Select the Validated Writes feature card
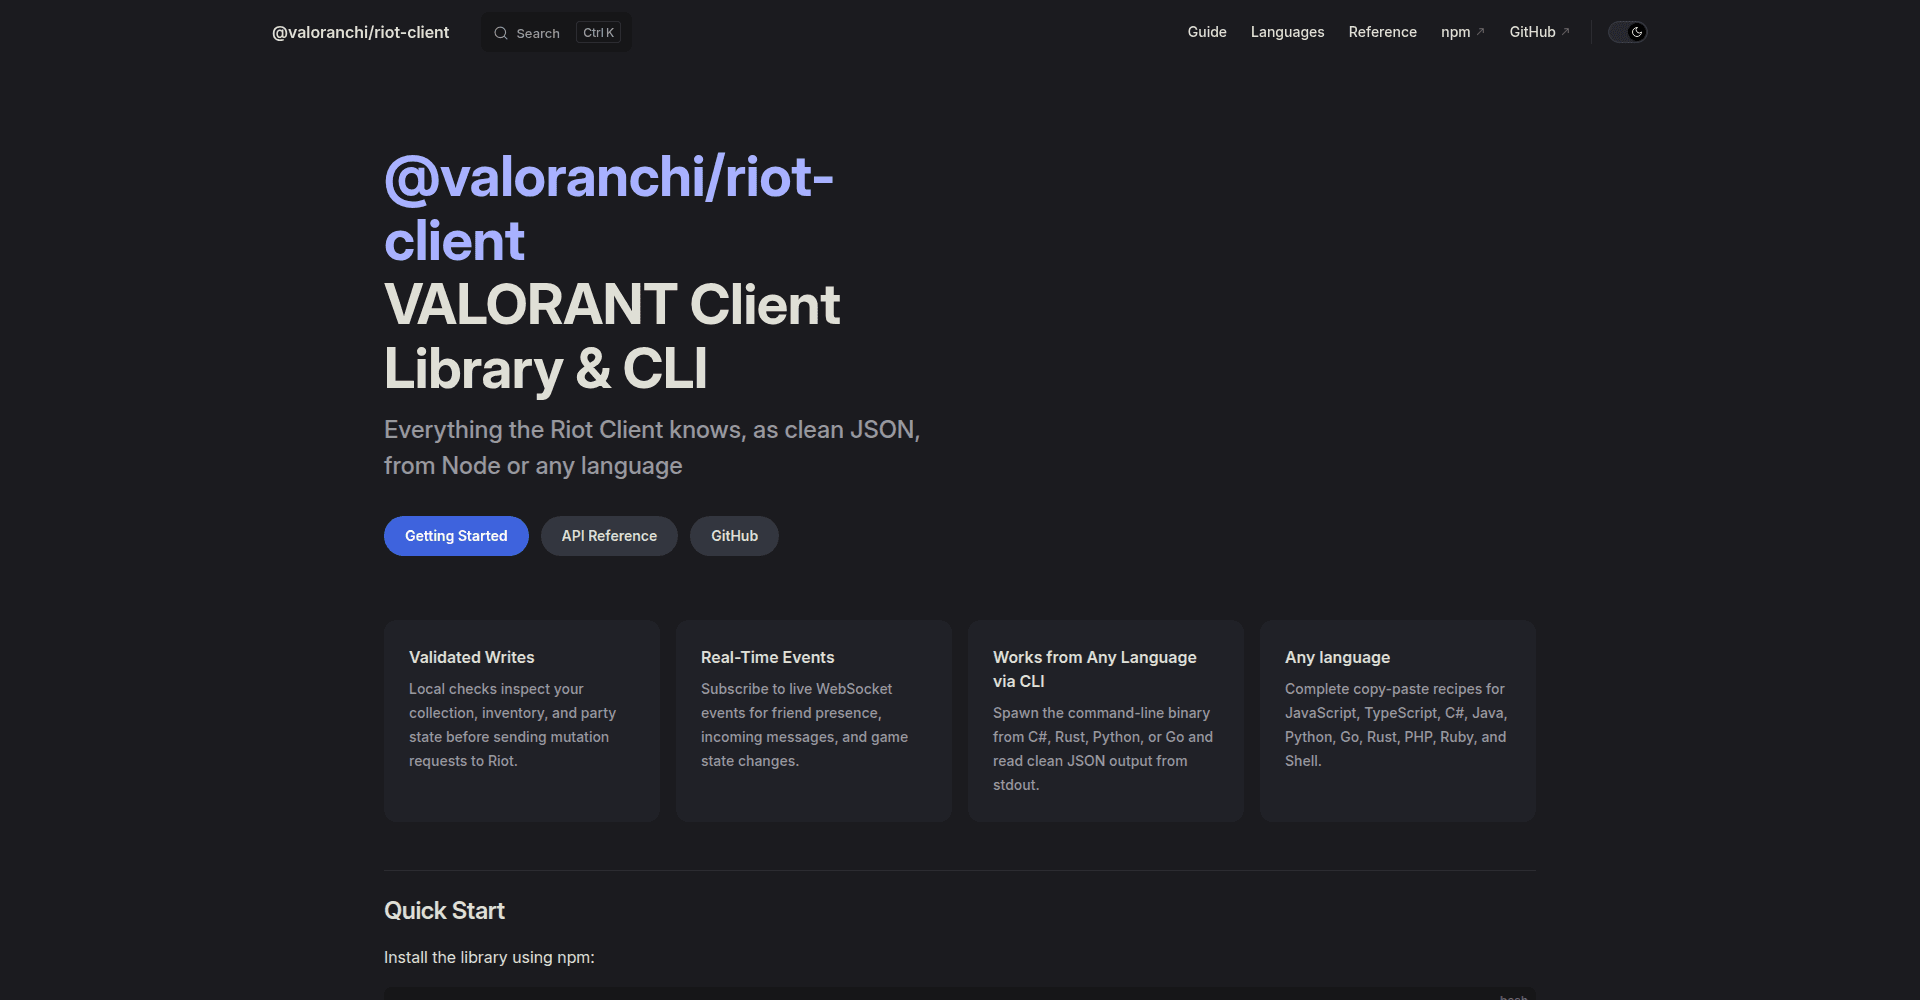 tap(522, 721)
